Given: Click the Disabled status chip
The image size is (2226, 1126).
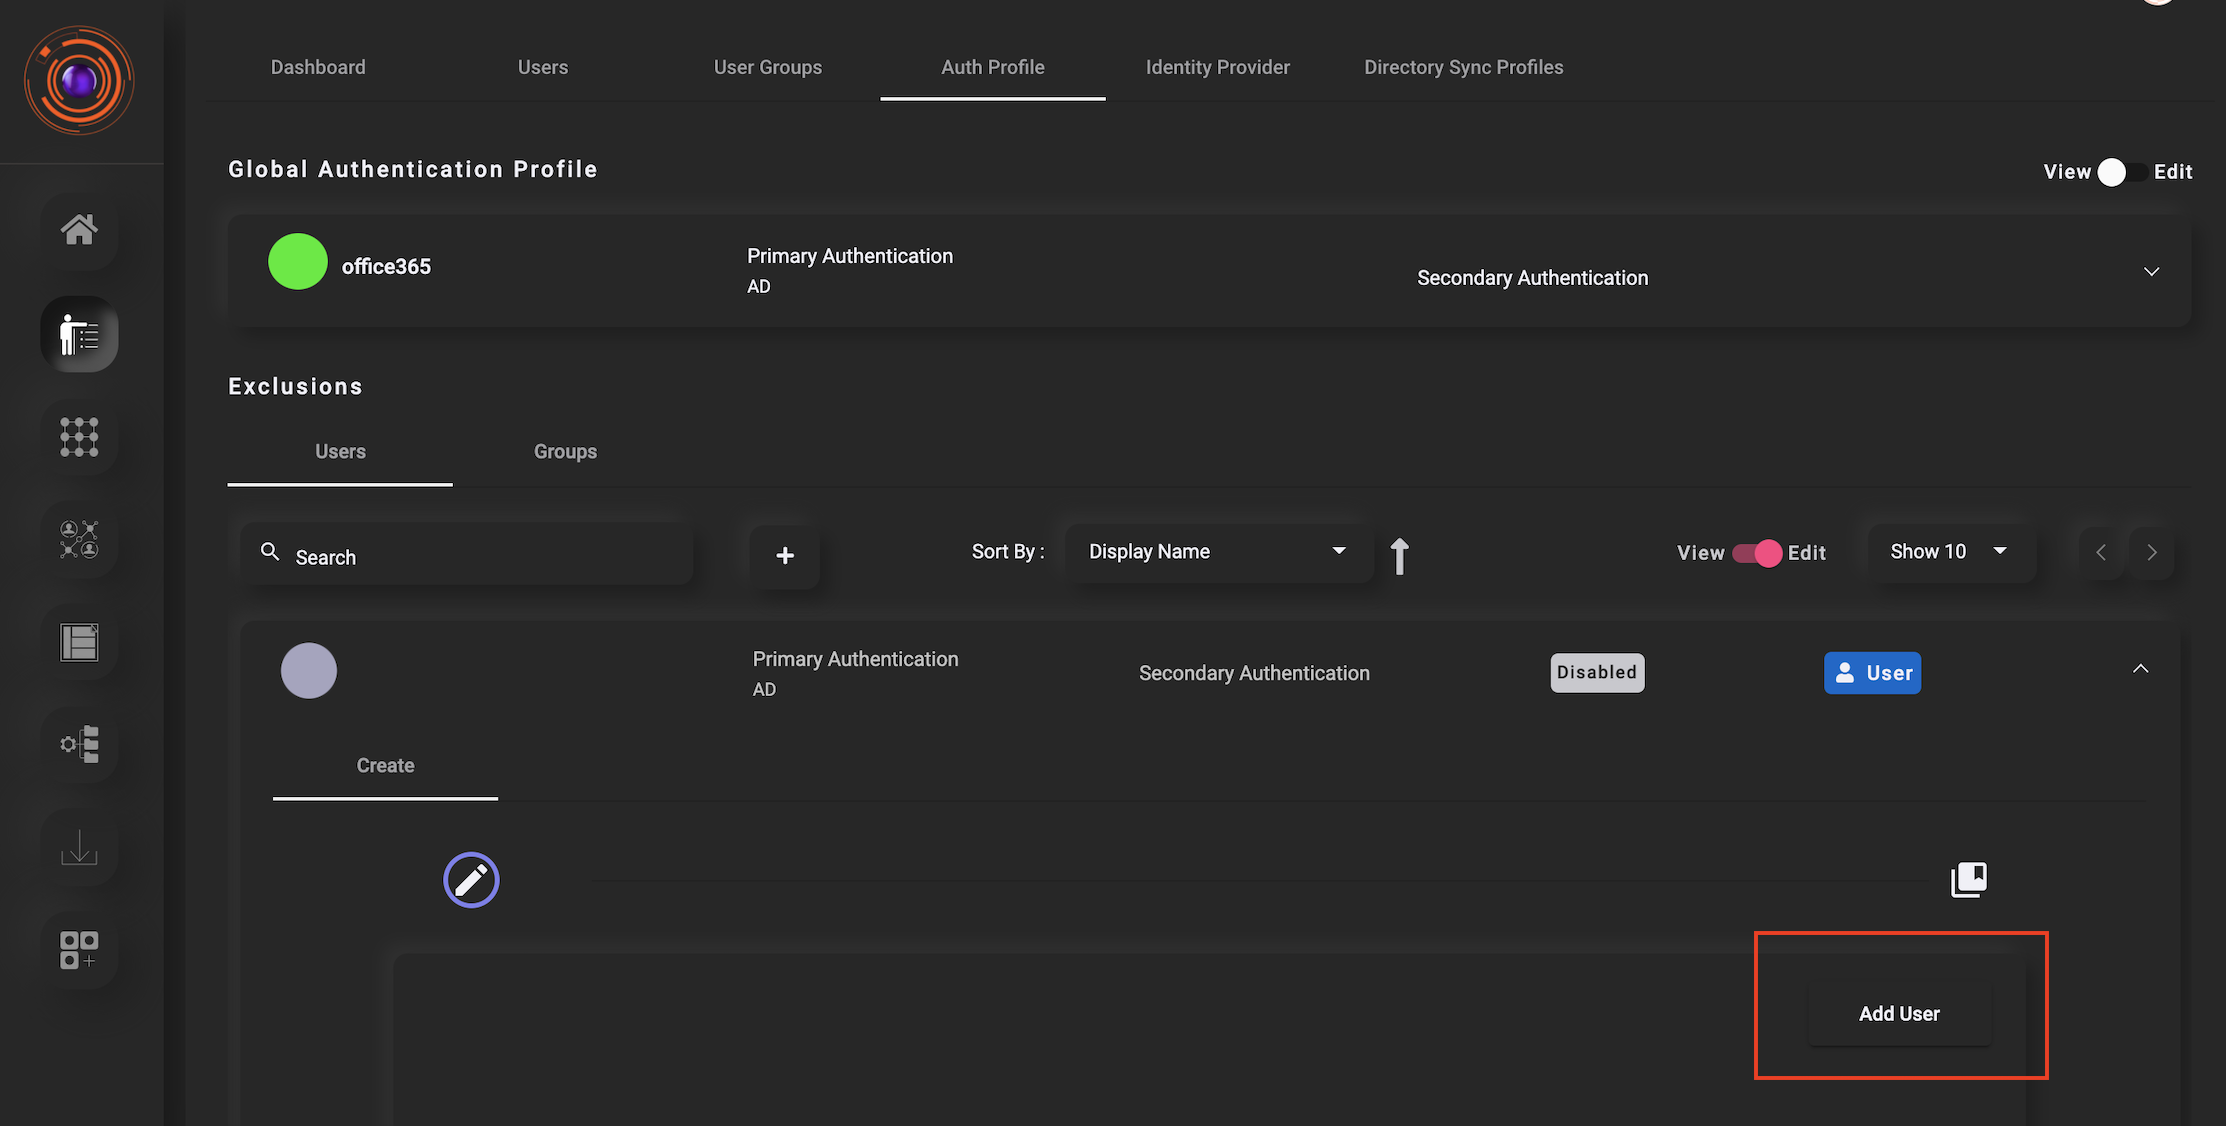Looking at the screenshot, I should pyautogui.click(x=1597, y=672).
